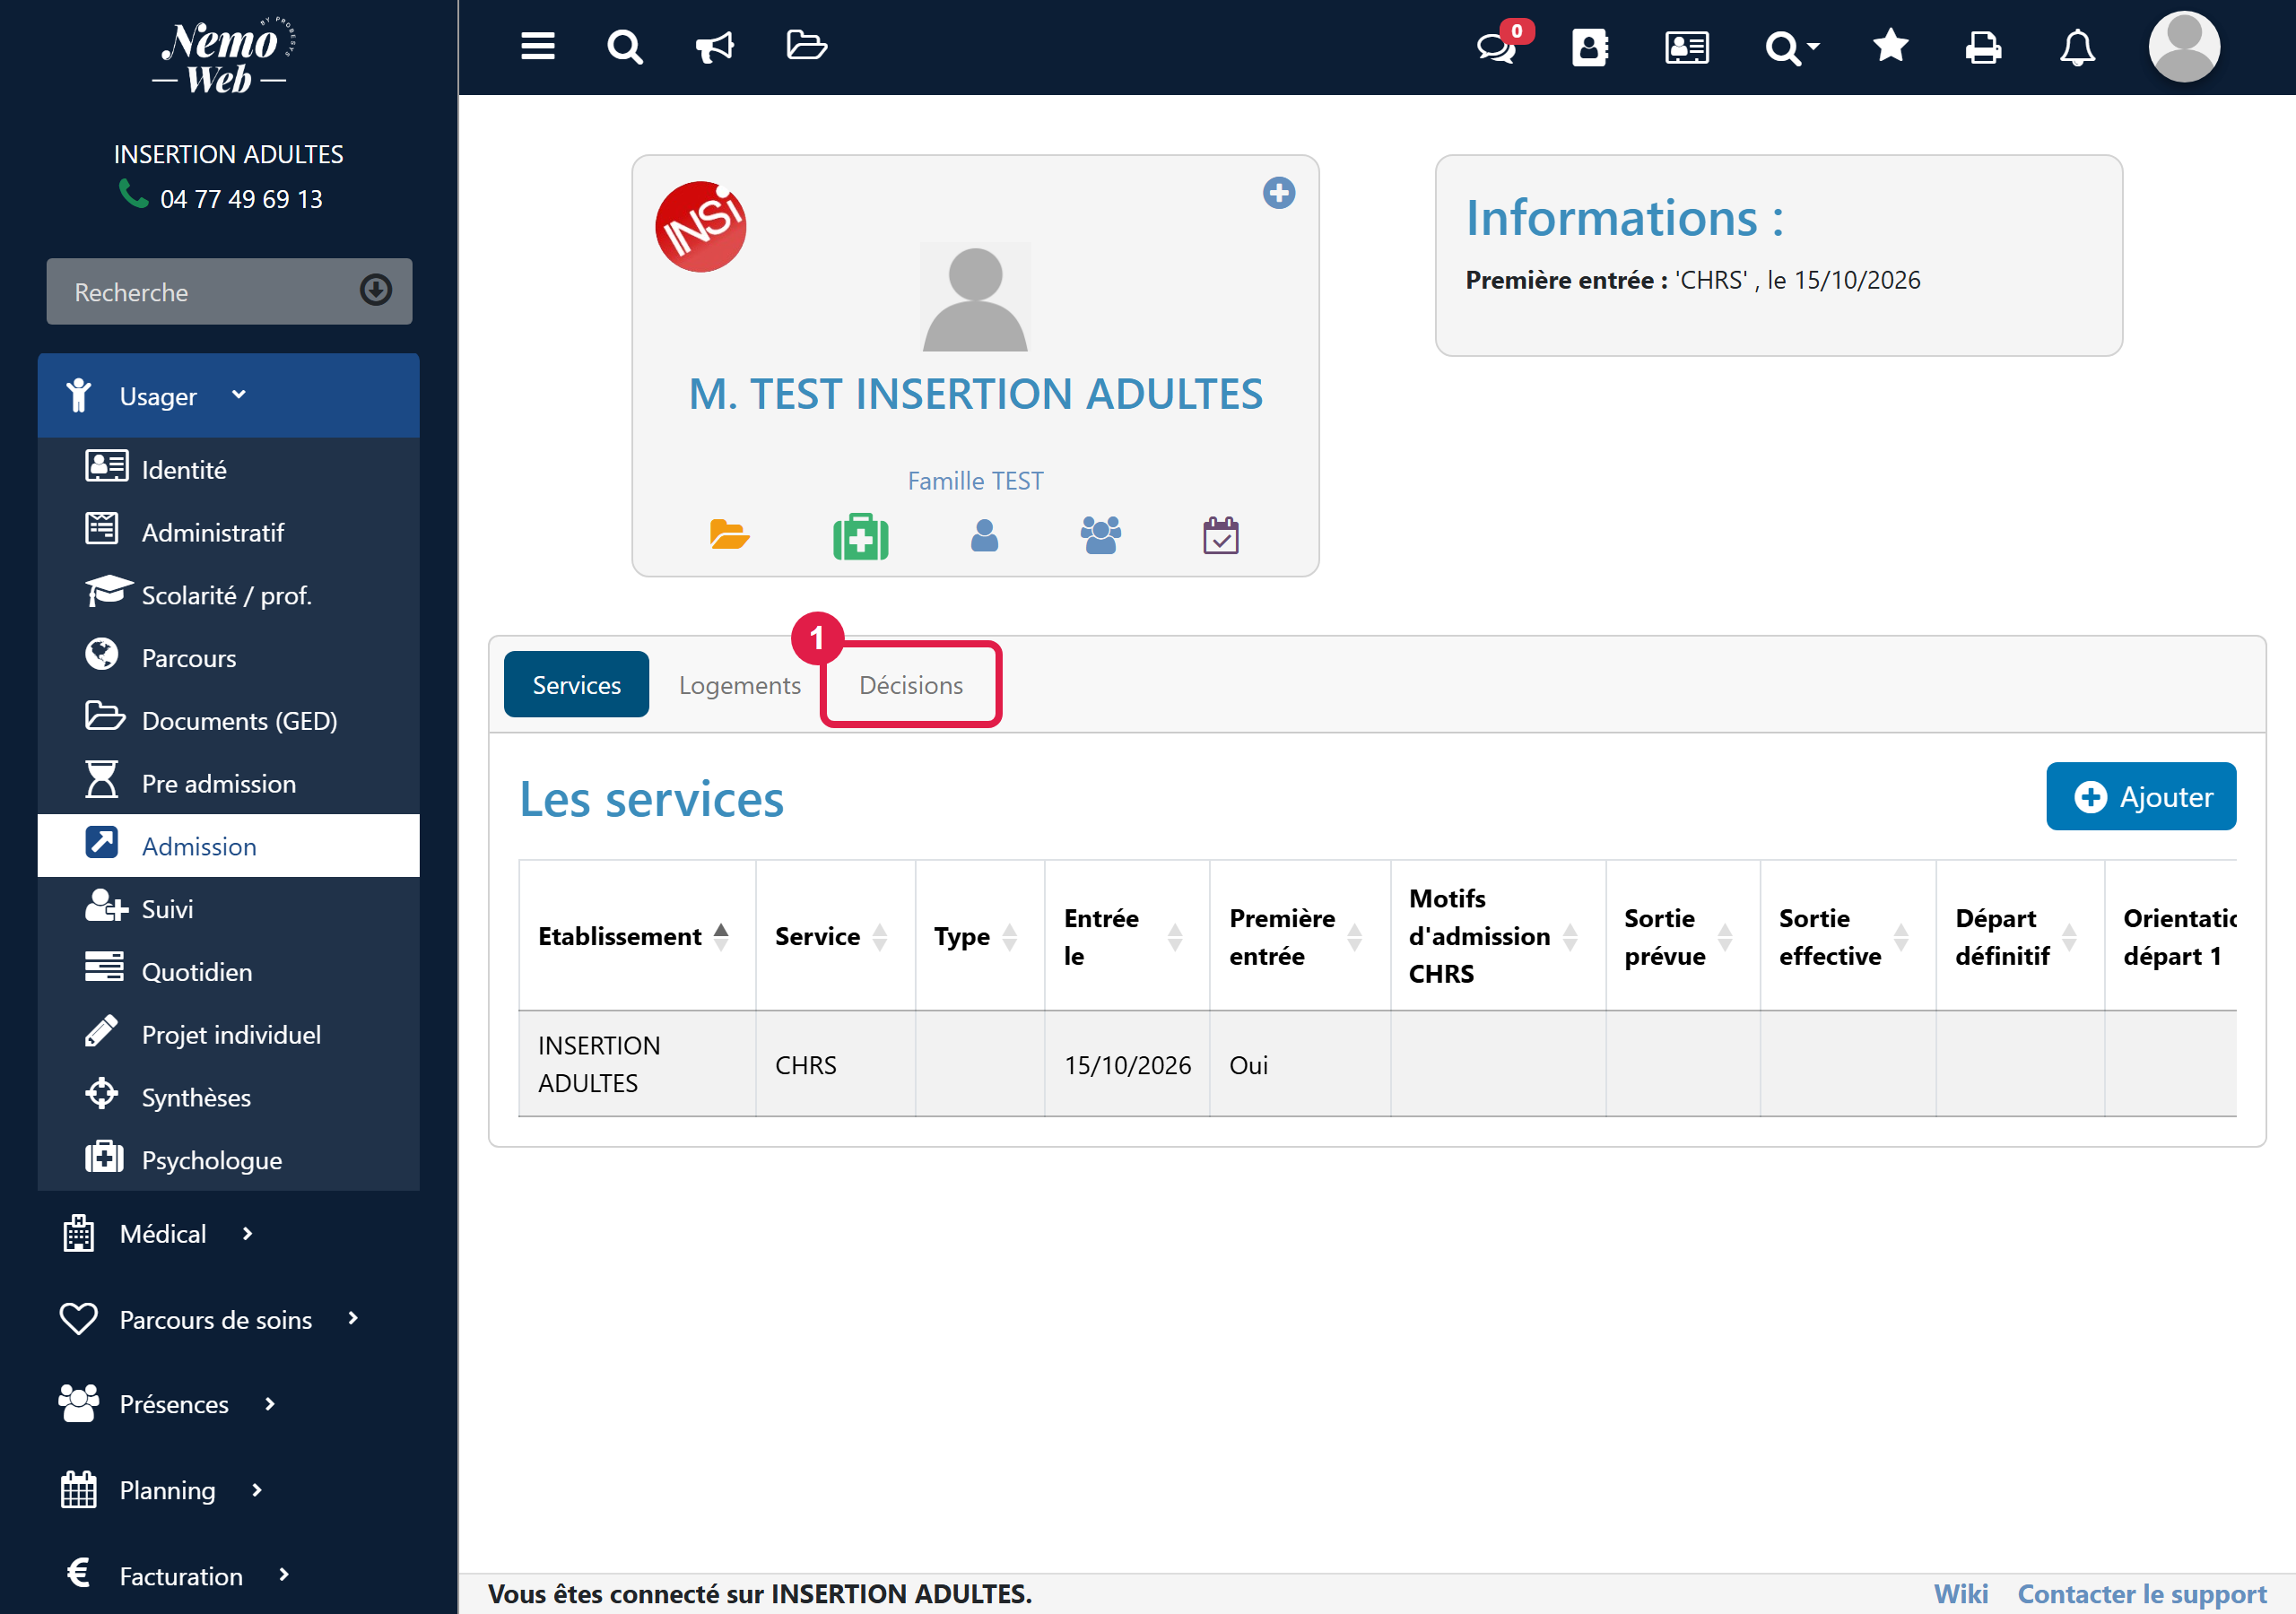Open Projet individuel in the sidebar
This screenshot has height=1614, width=2296.
pyautogui.click(x=228, y=1034)
